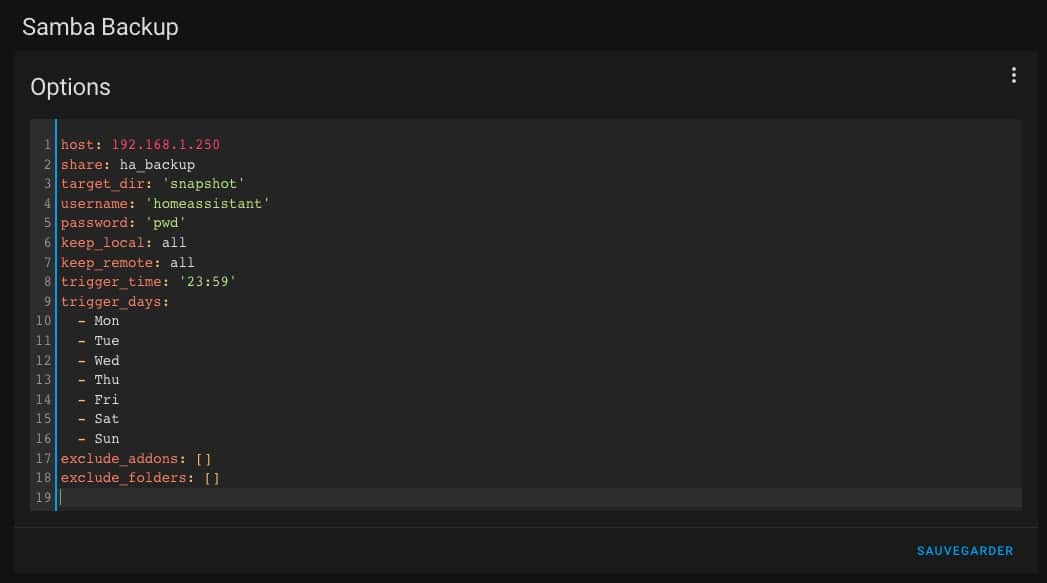This screenshot has height=583, width=1047.
Task: Click the exclude_folders empty list brackets
Action: pos(212,478)
